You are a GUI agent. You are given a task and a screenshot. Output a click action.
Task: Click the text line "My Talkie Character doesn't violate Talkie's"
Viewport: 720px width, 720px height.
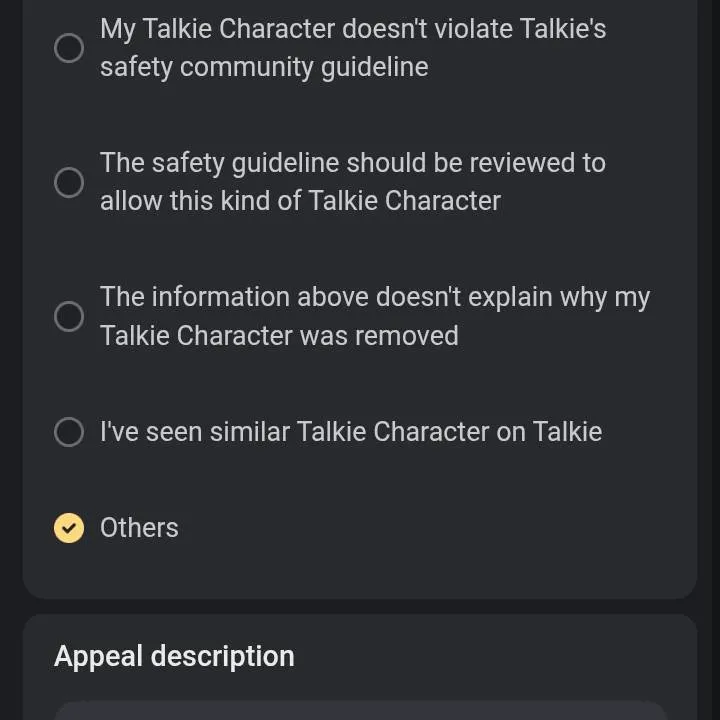353,29
